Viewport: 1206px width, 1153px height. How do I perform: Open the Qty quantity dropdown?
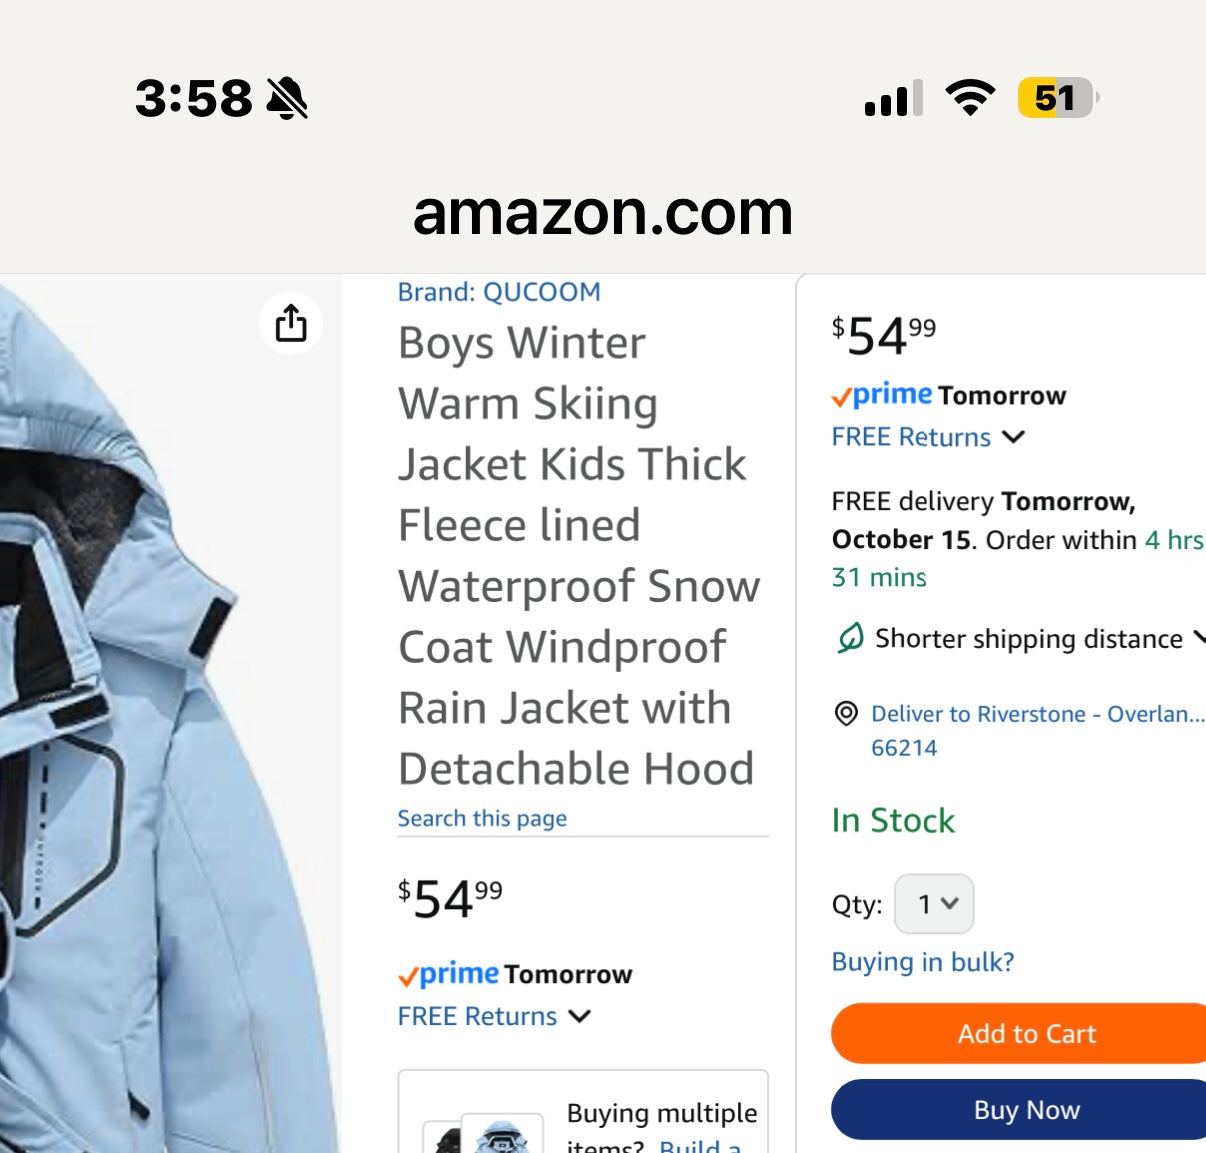click(x=934, y=904)
